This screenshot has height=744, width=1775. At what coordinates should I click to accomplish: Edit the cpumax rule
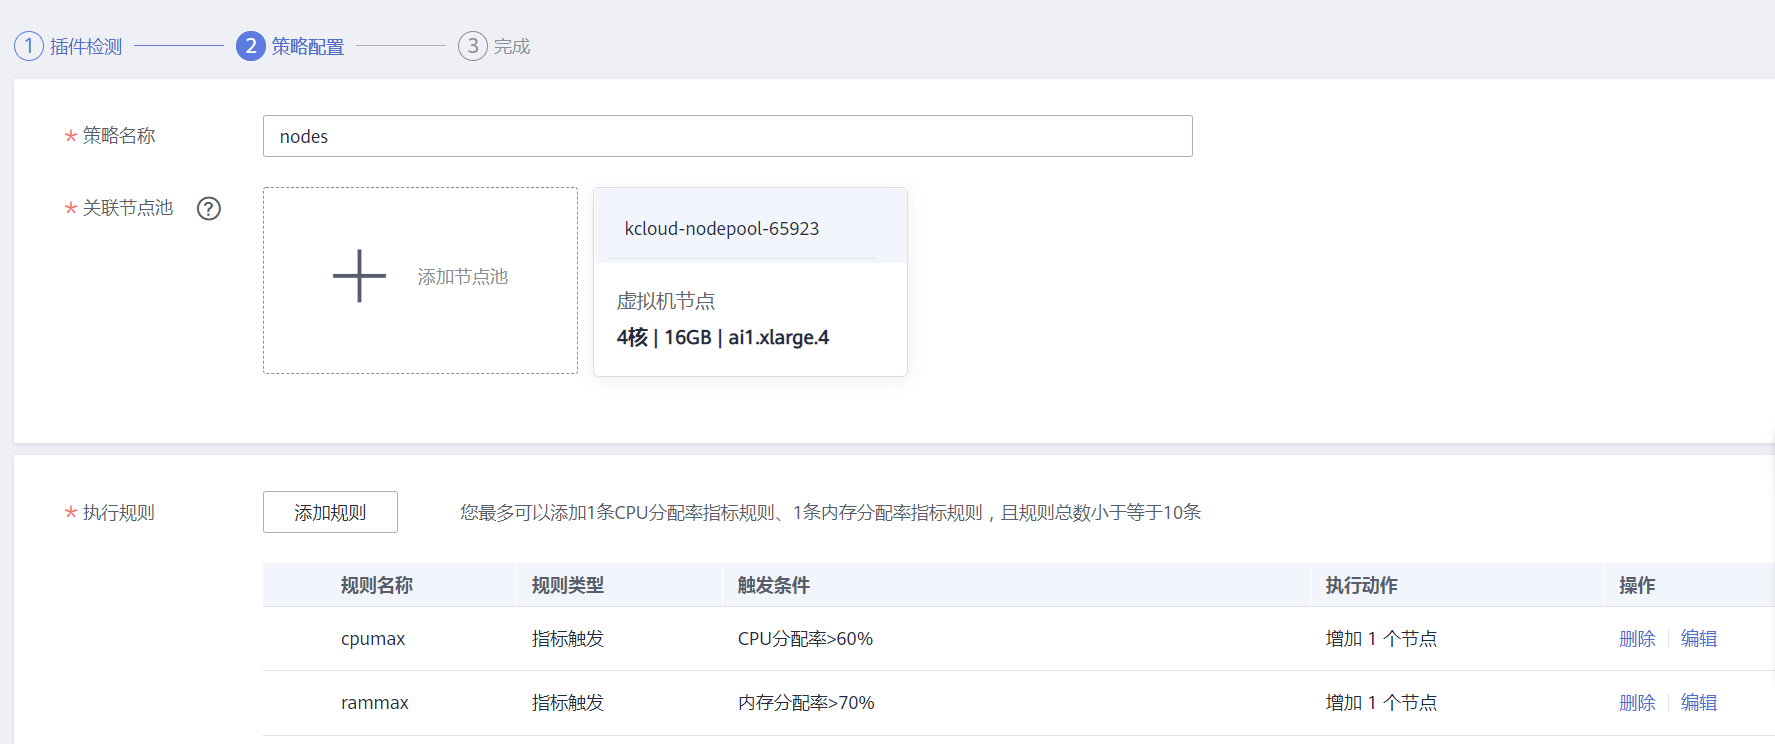[1699, 639]
